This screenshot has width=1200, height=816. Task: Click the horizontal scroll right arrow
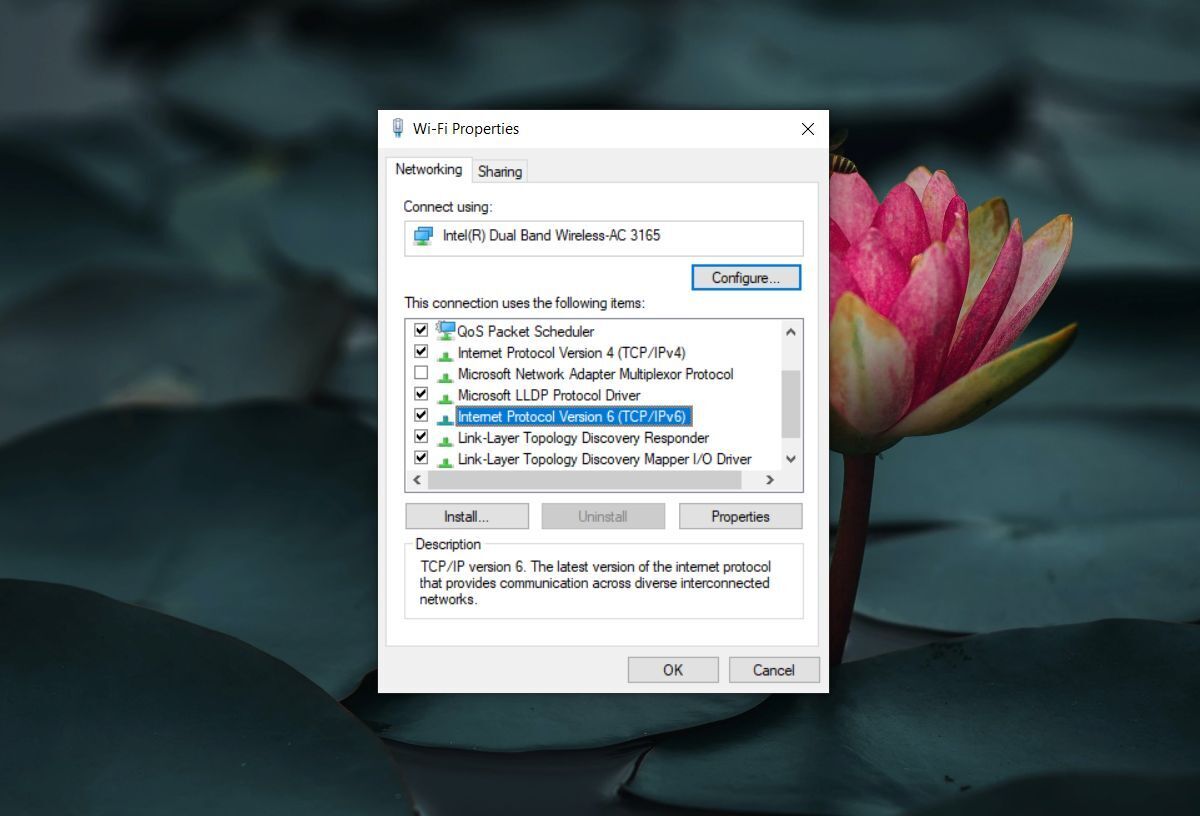(x=769, y=480)
